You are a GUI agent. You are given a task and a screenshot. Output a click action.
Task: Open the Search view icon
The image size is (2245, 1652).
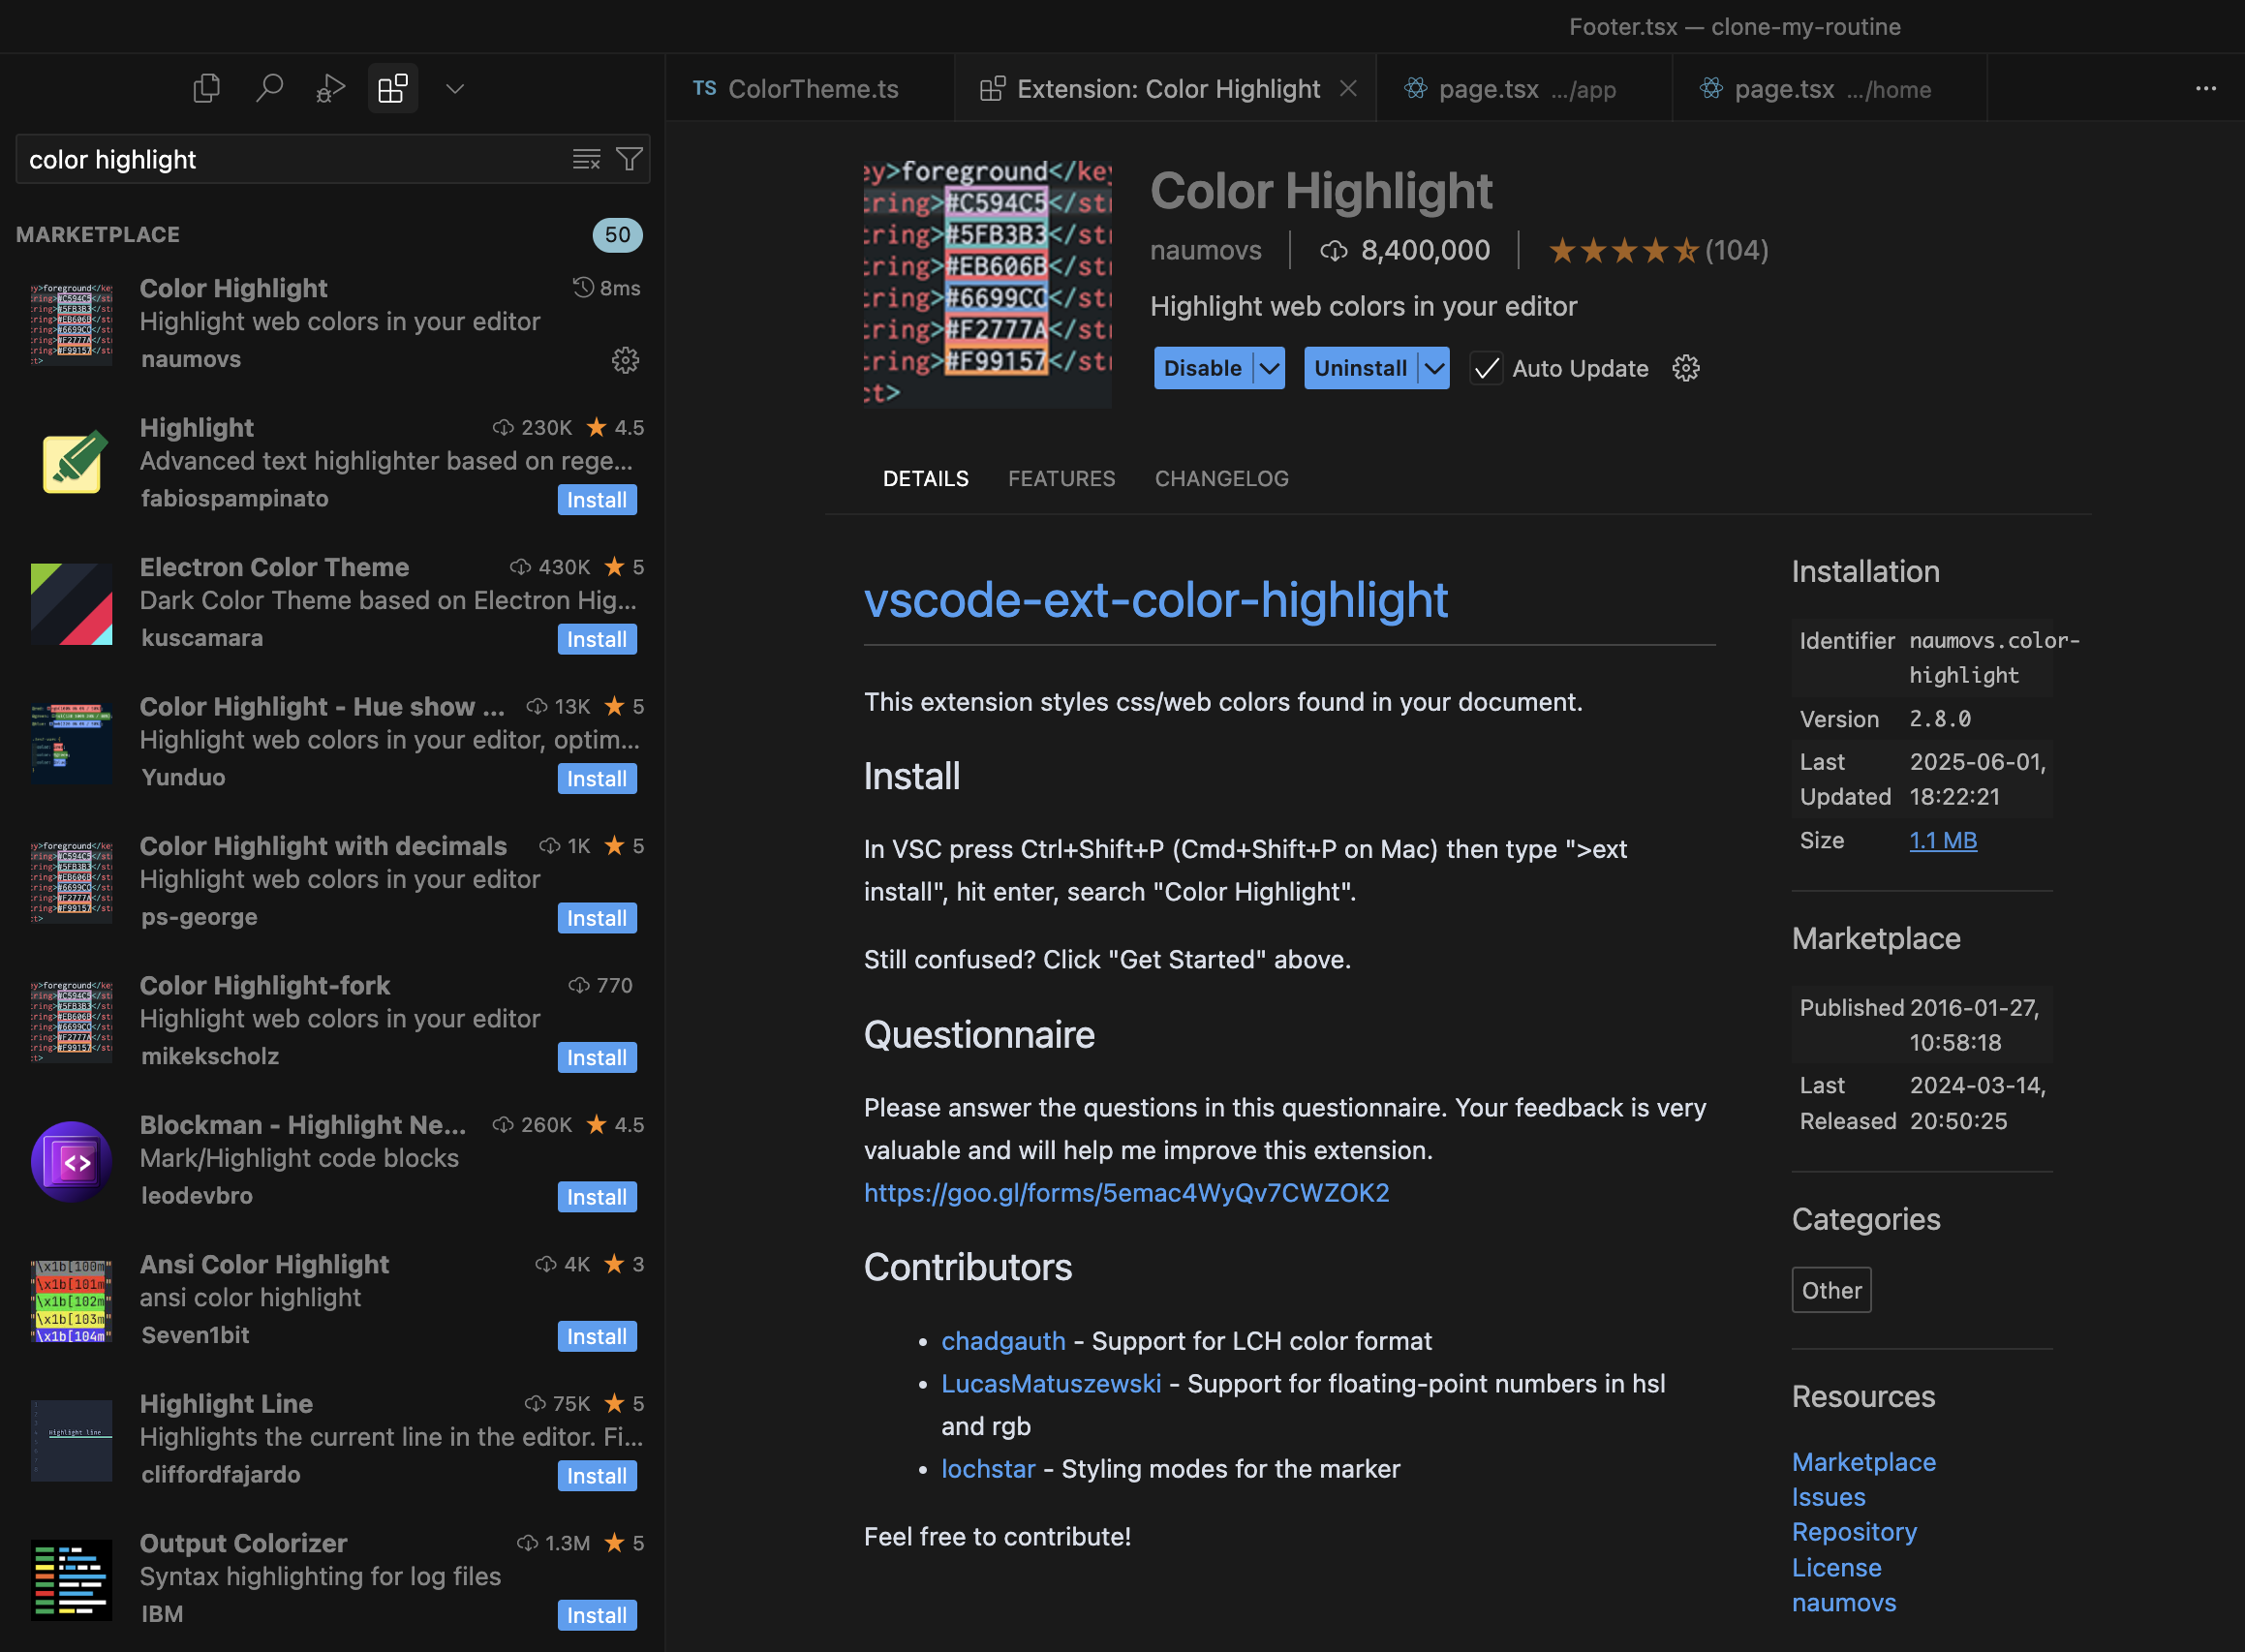[268, 89]
